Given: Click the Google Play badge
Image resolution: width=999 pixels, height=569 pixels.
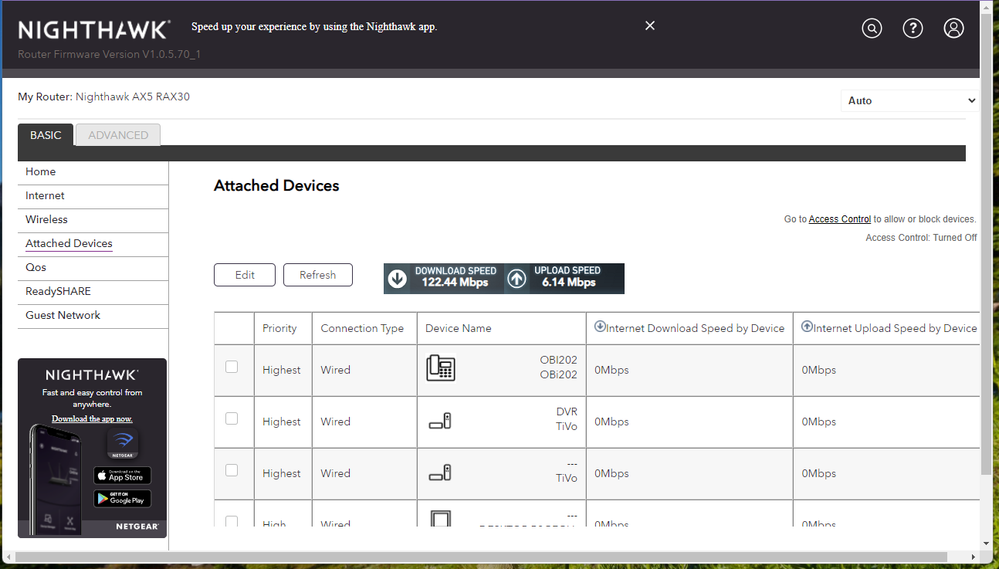Looking at the screenshot, I should click(122, 498).
